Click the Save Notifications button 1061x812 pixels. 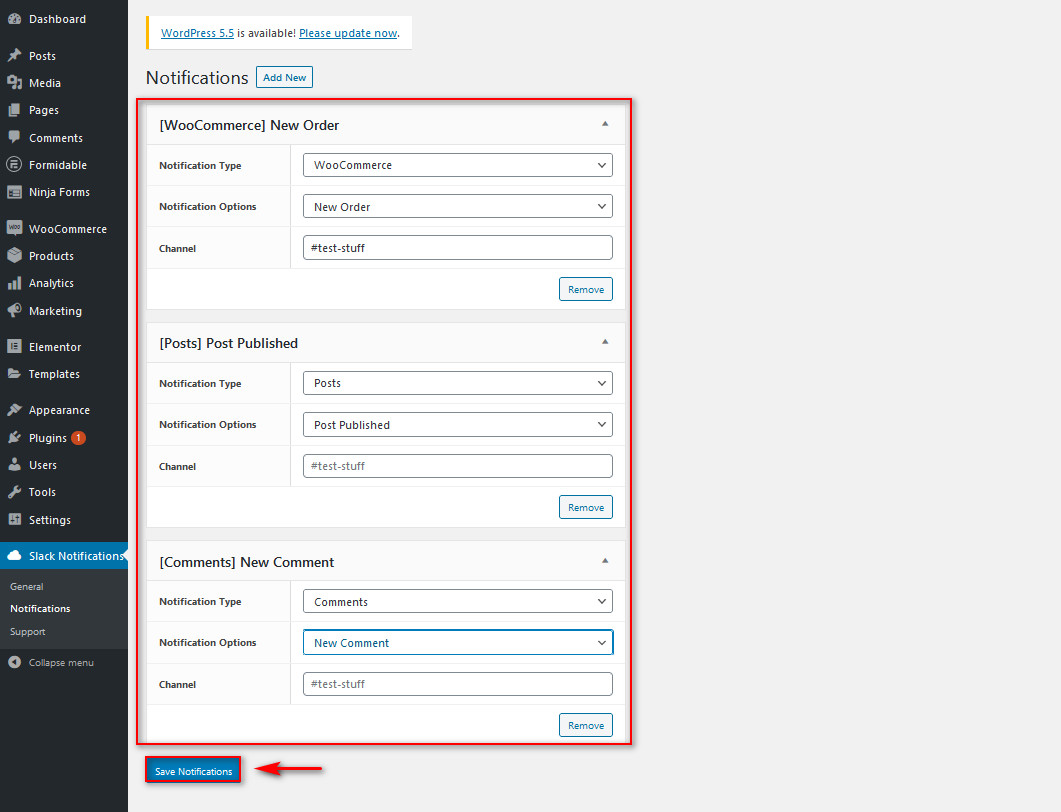(194, 771)
